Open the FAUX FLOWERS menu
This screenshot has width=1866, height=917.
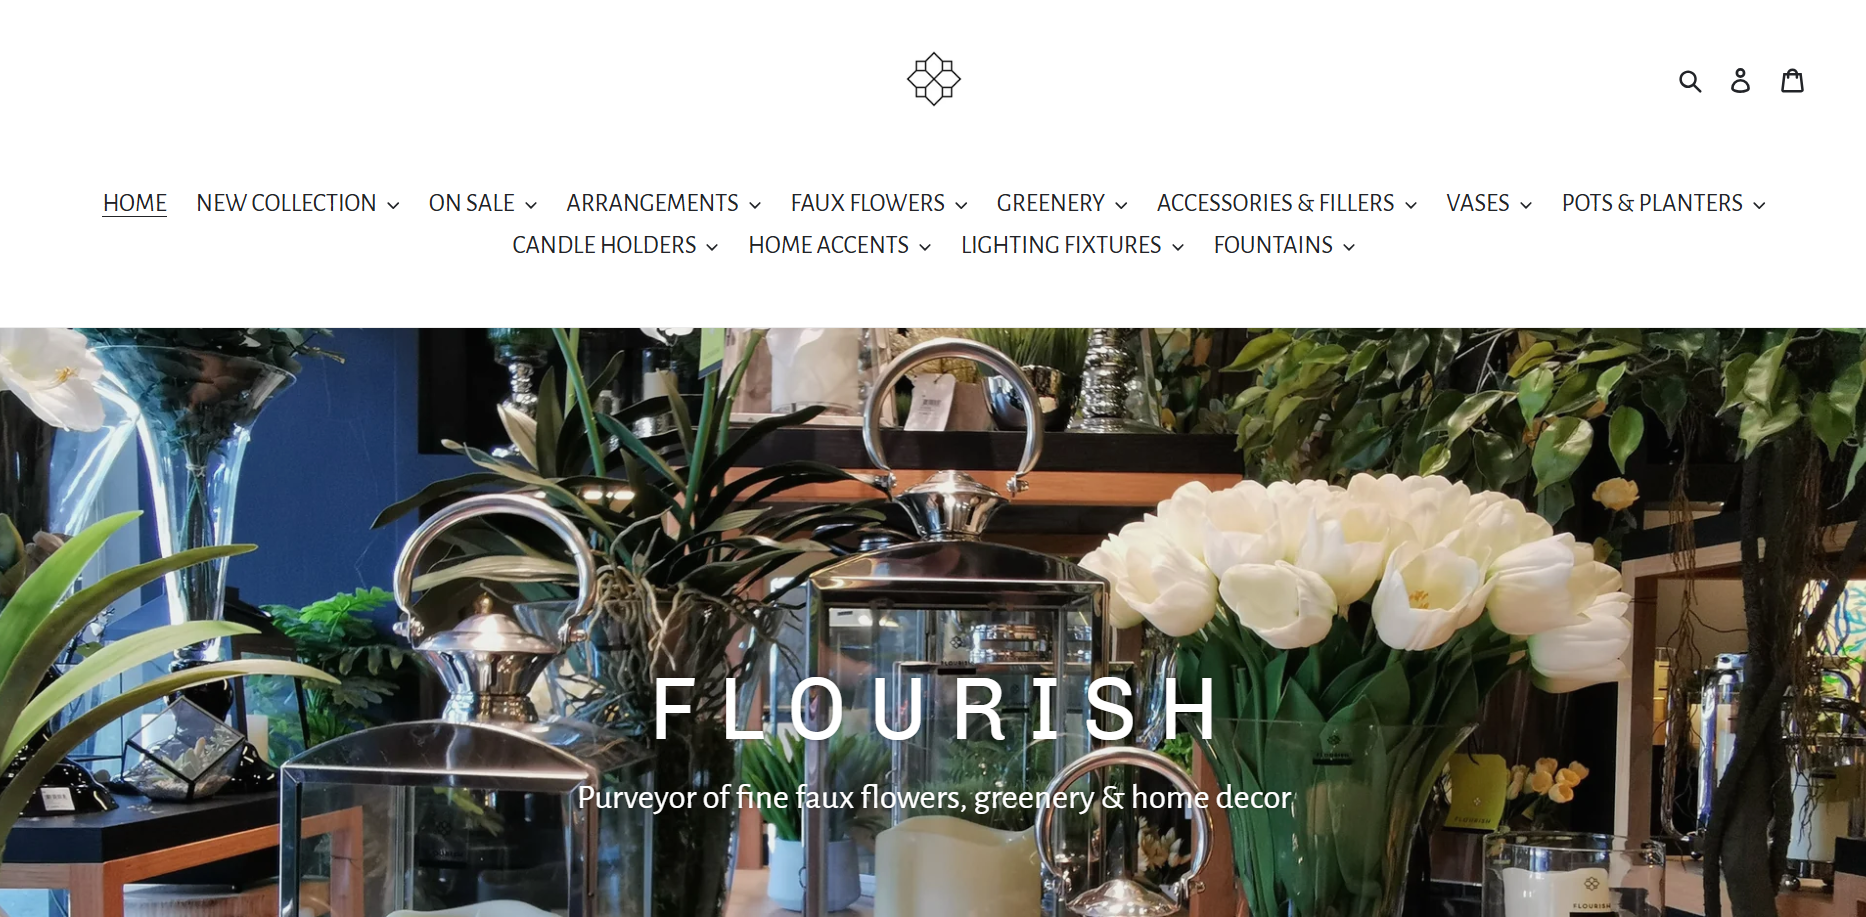(878, 203)
